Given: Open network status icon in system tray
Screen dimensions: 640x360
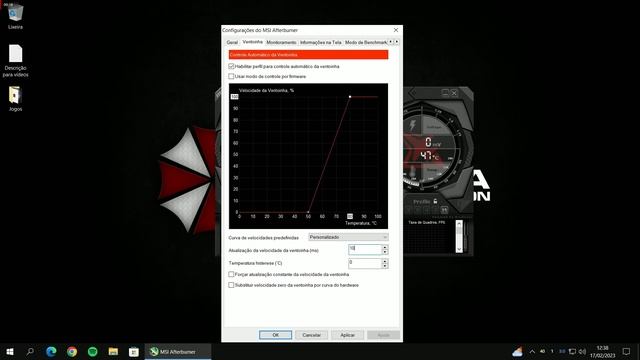Looking at the screenshot, I should point(572,351).
